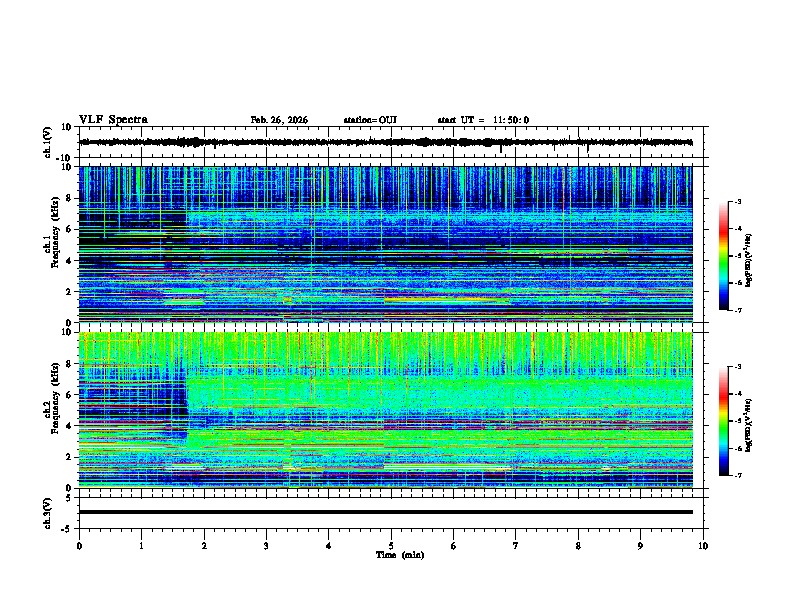Click the '-7' label on ch.2 color bar
Screen dimensions: 792x612
[737, 475]
